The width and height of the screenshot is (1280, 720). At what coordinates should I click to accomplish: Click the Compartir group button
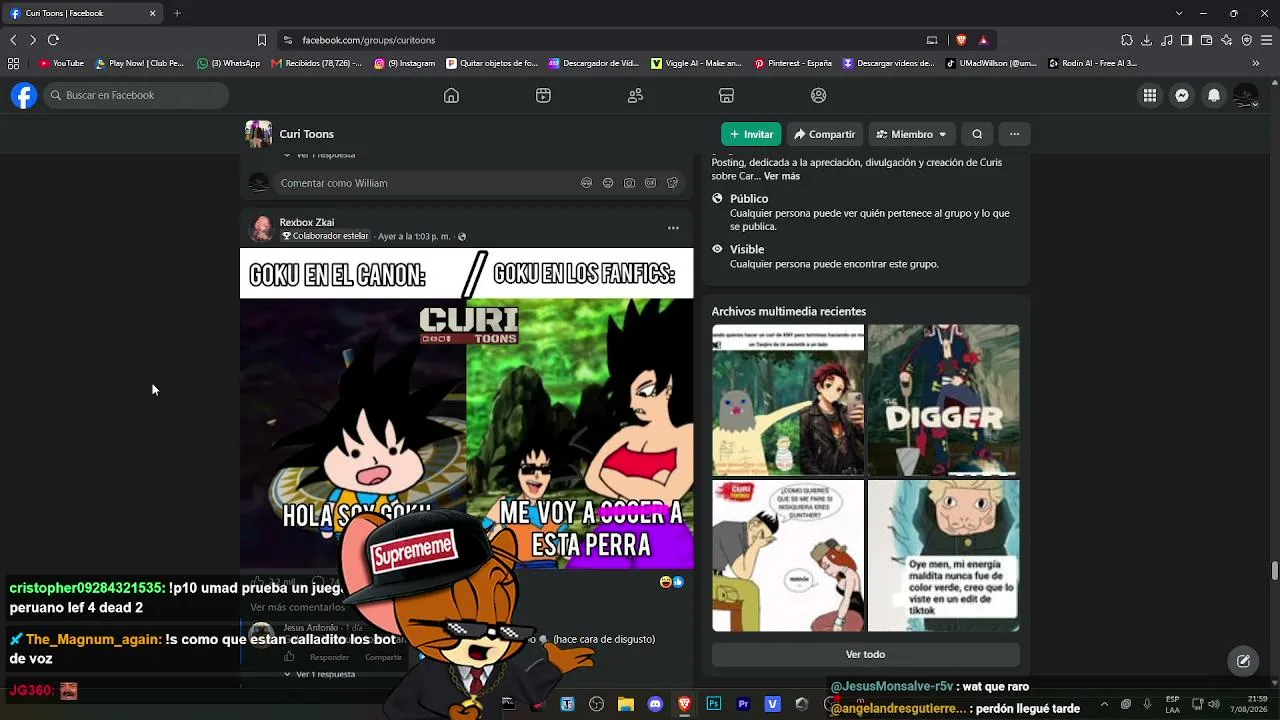[x=824, y=134]
